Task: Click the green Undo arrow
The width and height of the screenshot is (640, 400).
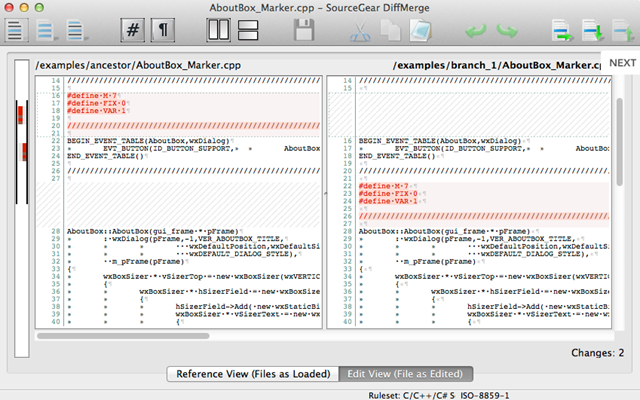Action: tap(476, 31)
